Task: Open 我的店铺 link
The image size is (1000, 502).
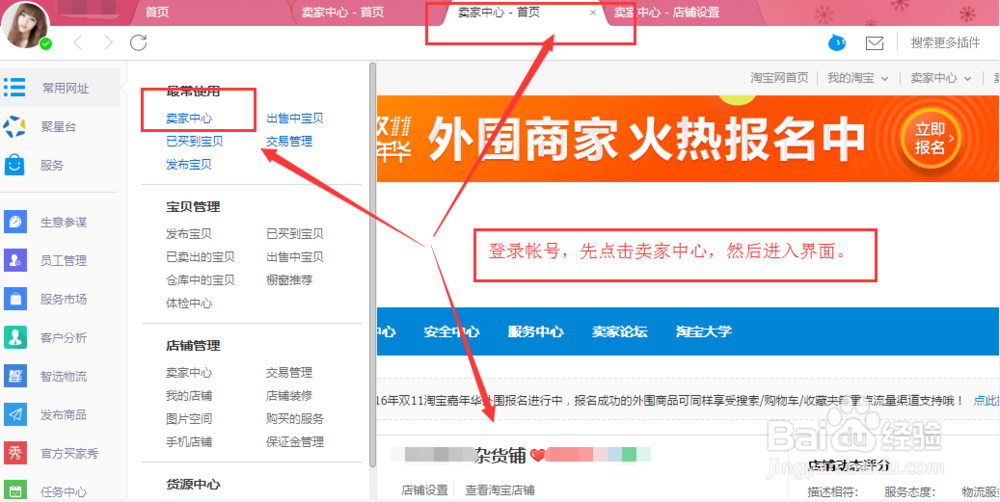Action: [x=189, y=395]
